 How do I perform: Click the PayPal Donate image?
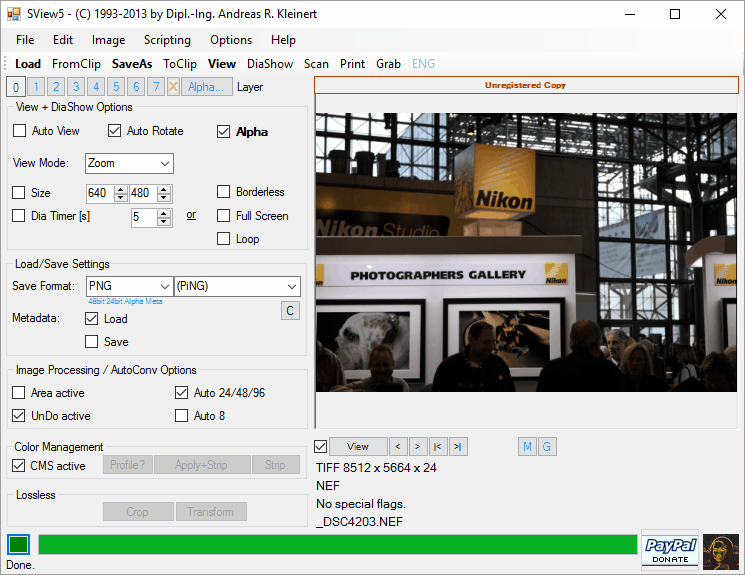[x=670, y=550]
